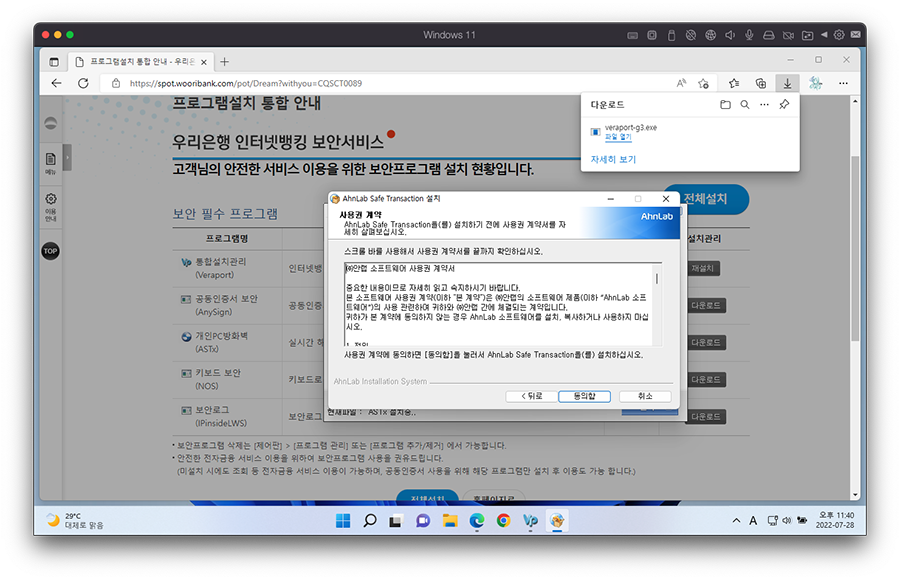
Task: Click 다운로드 for the NOS keyboard security row
Action: coord(706,380)
